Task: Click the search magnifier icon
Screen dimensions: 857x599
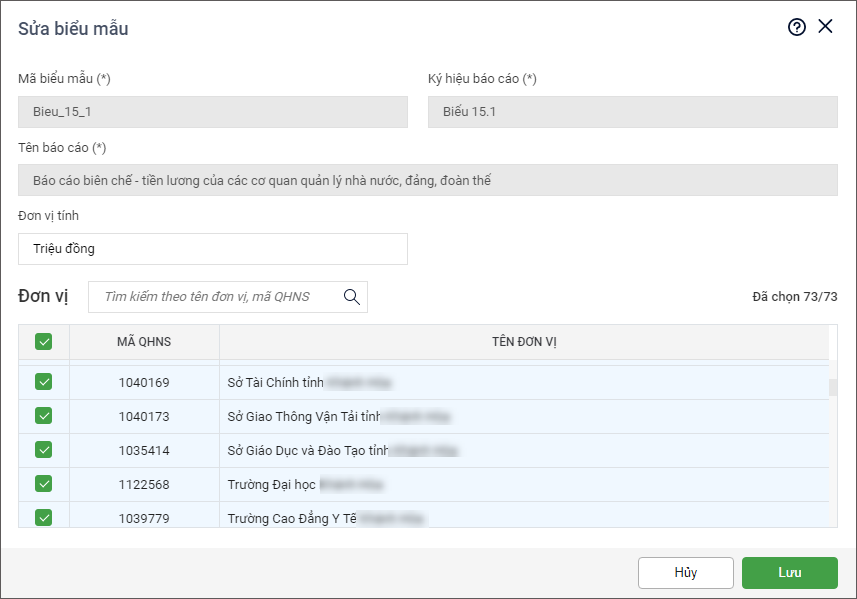Action: pyautogui.click(x=351, y=297)
